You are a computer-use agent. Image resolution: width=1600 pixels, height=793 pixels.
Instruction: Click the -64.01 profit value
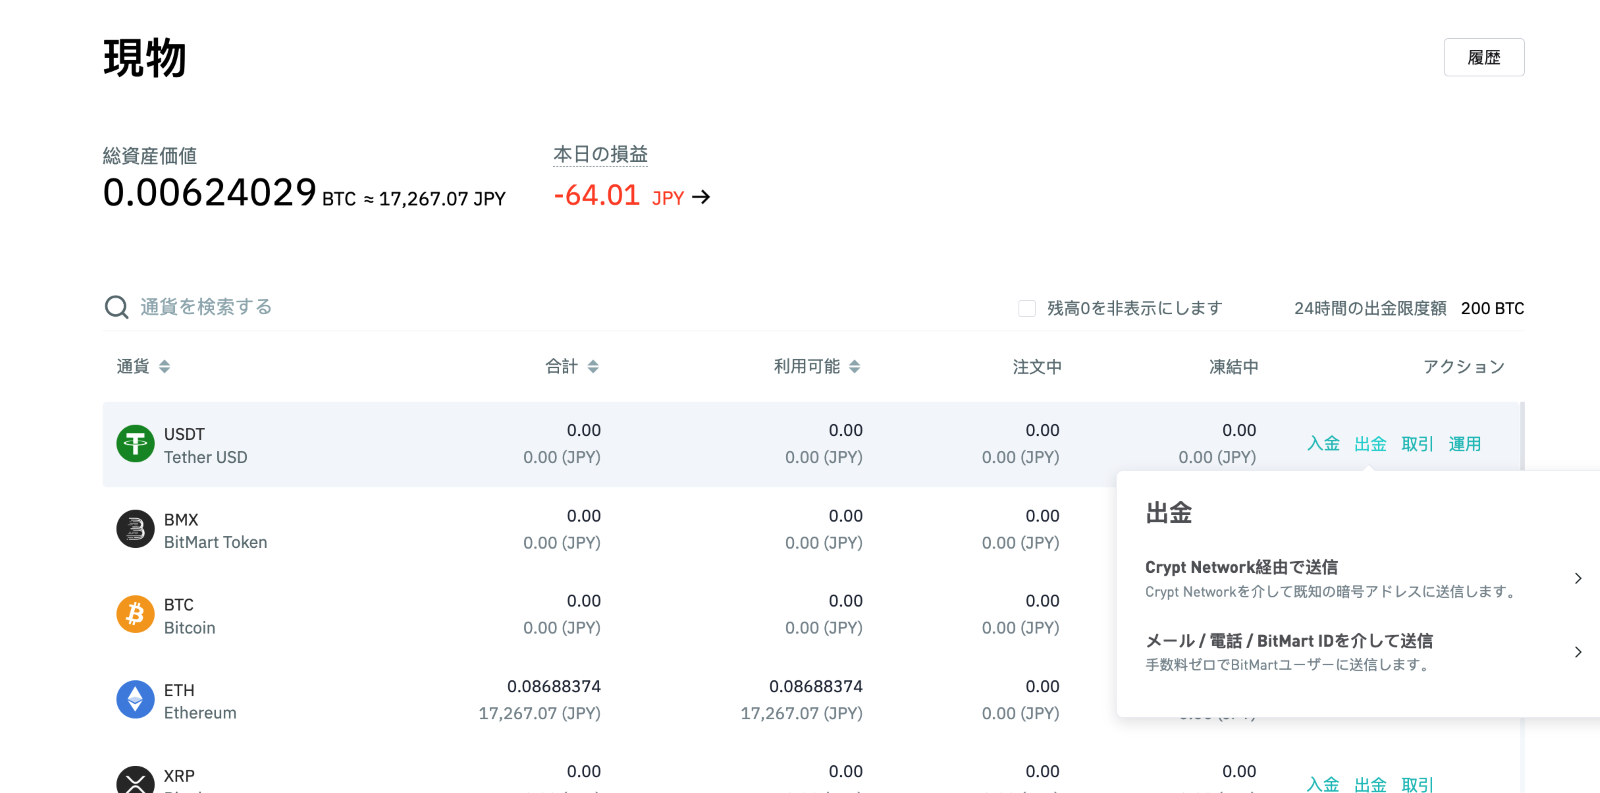coord(597,195)
